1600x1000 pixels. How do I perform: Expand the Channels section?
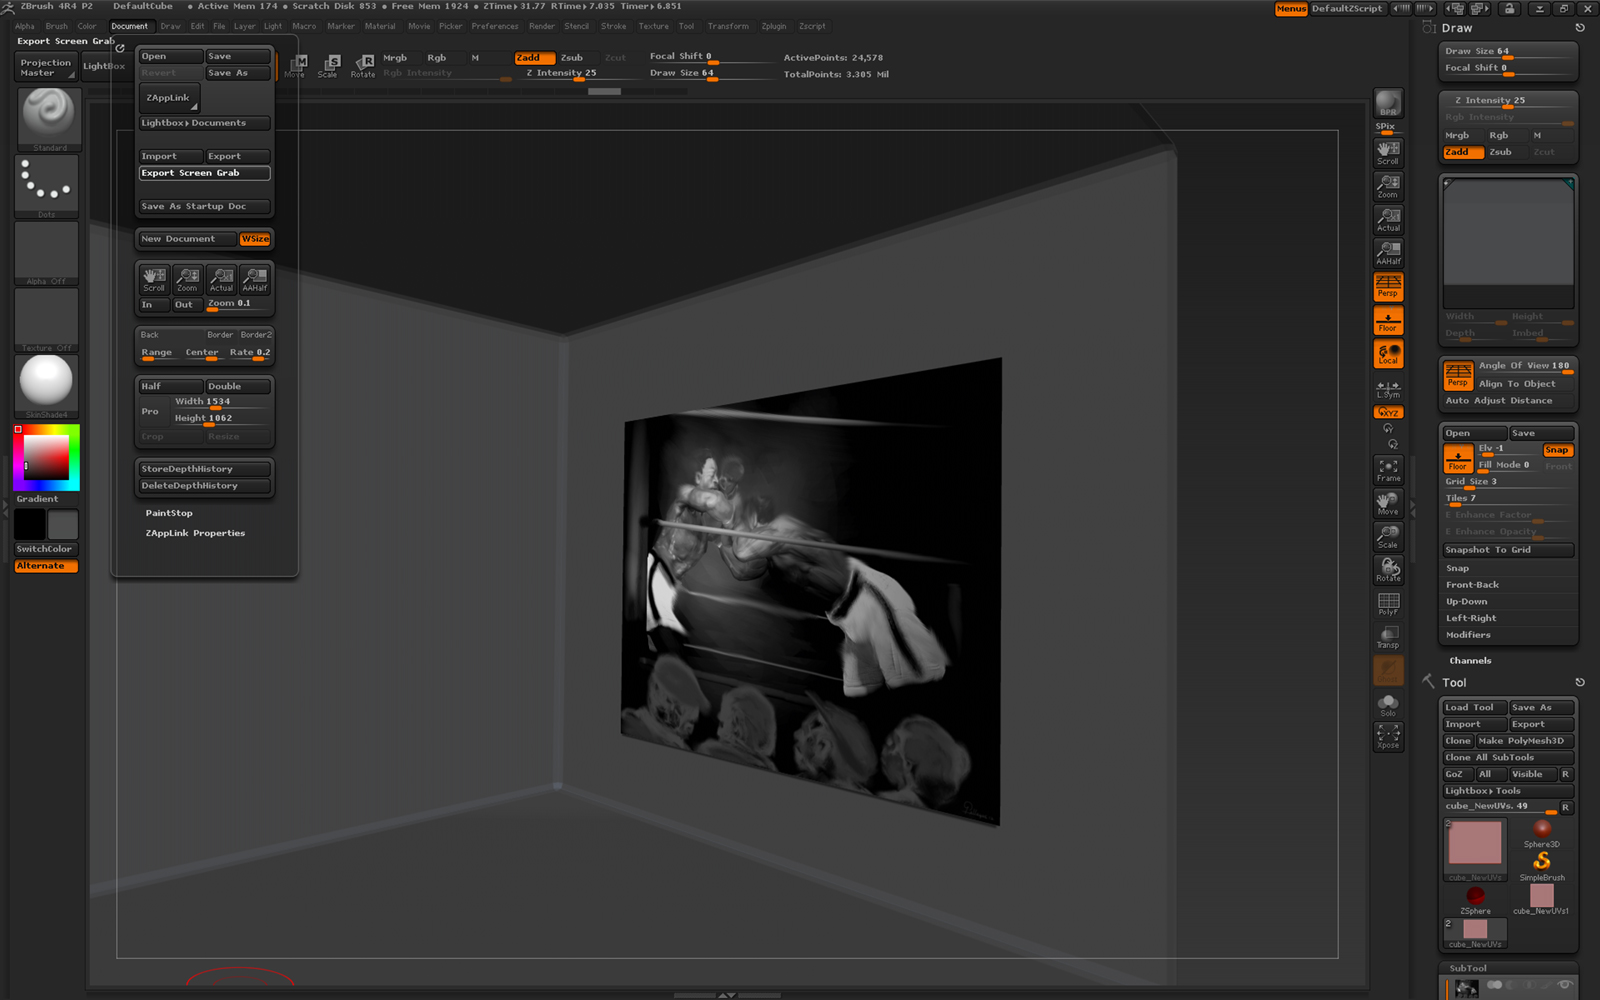(1470, 661)
